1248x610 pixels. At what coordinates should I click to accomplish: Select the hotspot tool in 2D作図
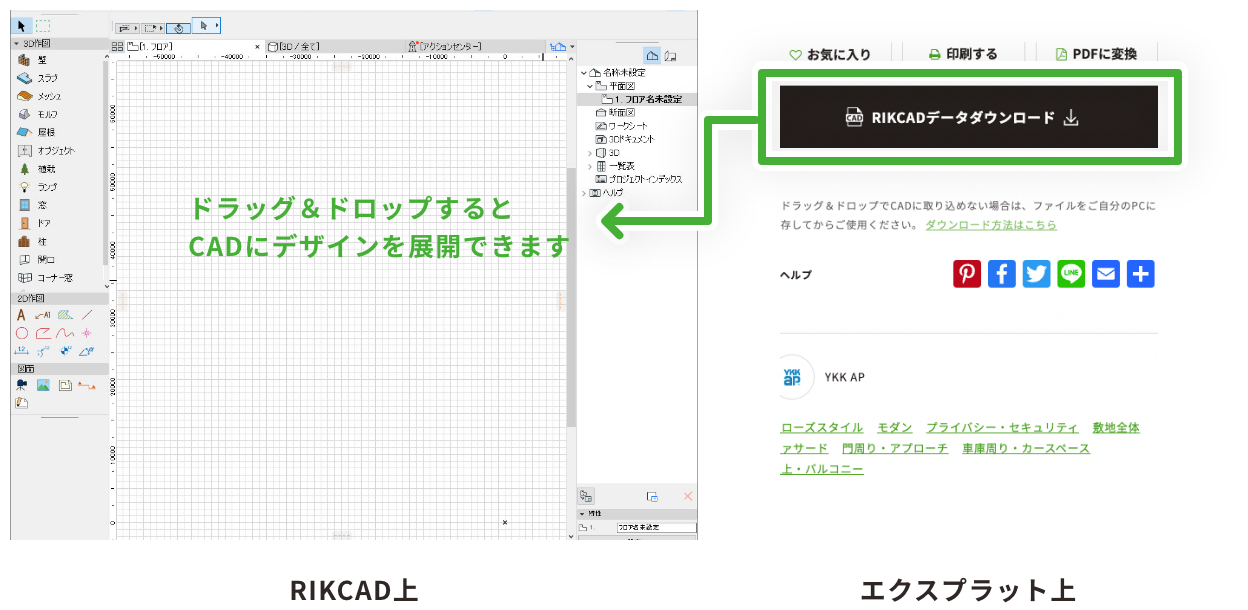[87, 333]
